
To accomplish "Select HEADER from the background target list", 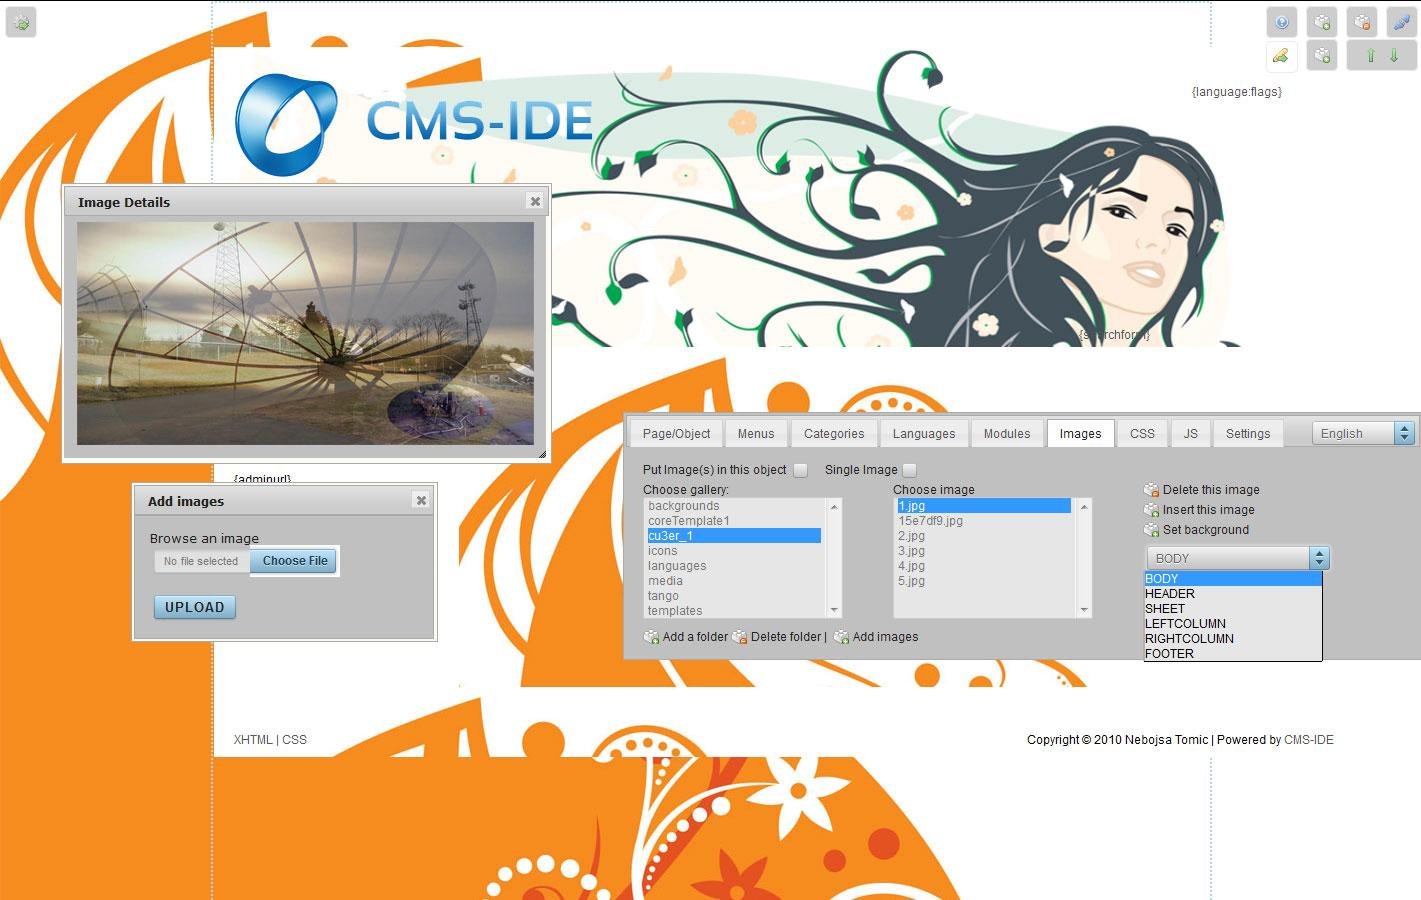I will [1168, 593].
